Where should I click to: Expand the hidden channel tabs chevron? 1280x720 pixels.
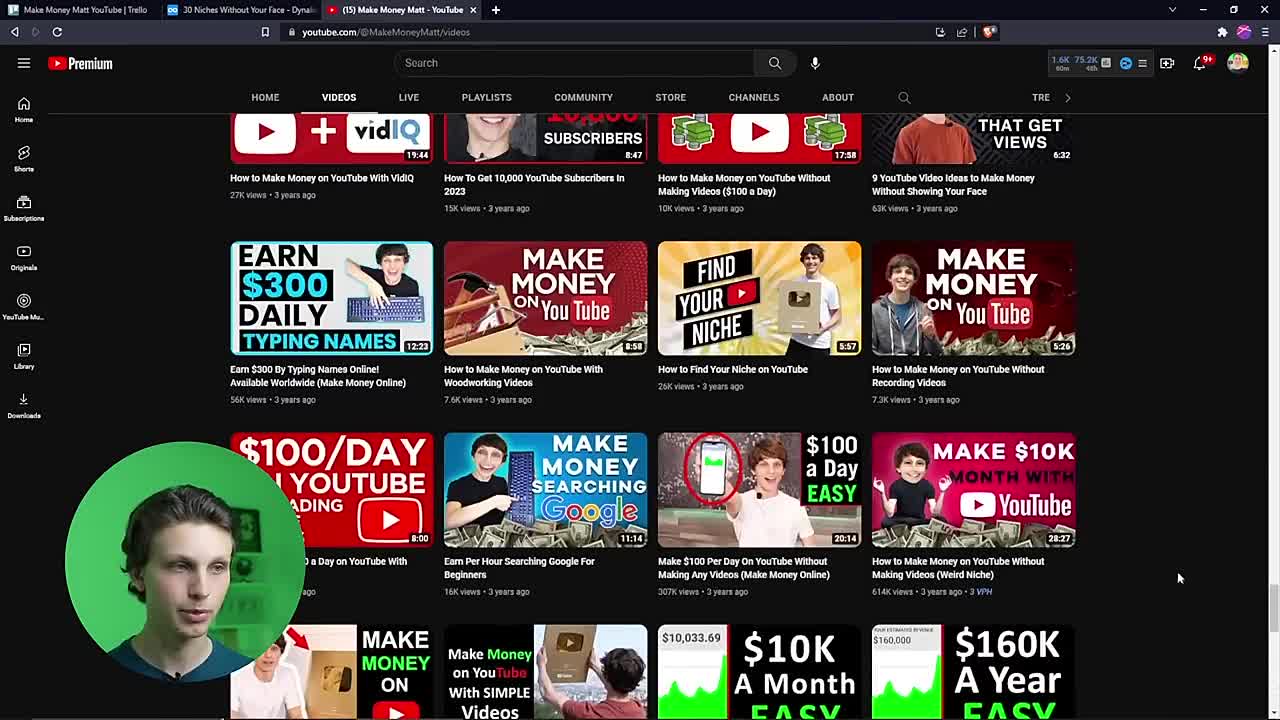(x=1067, y=97)
